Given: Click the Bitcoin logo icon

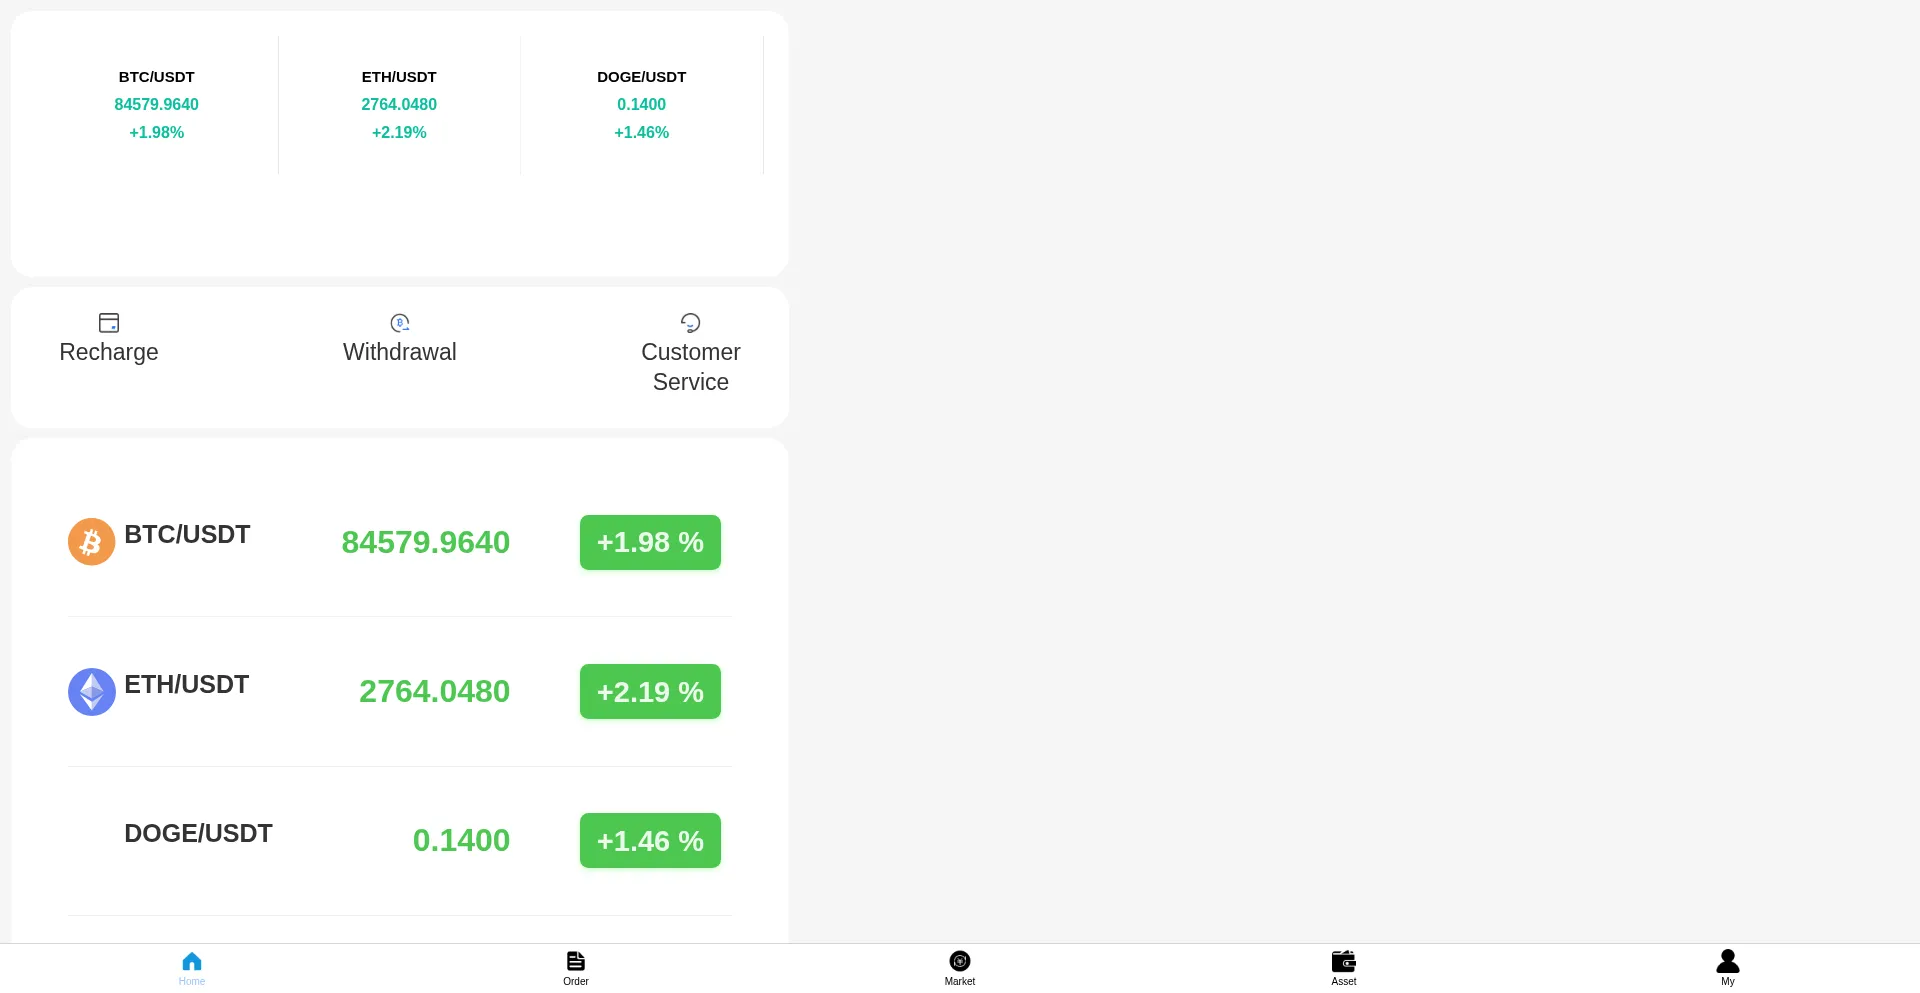Looking at the screenshot, I should pos(91,542).
